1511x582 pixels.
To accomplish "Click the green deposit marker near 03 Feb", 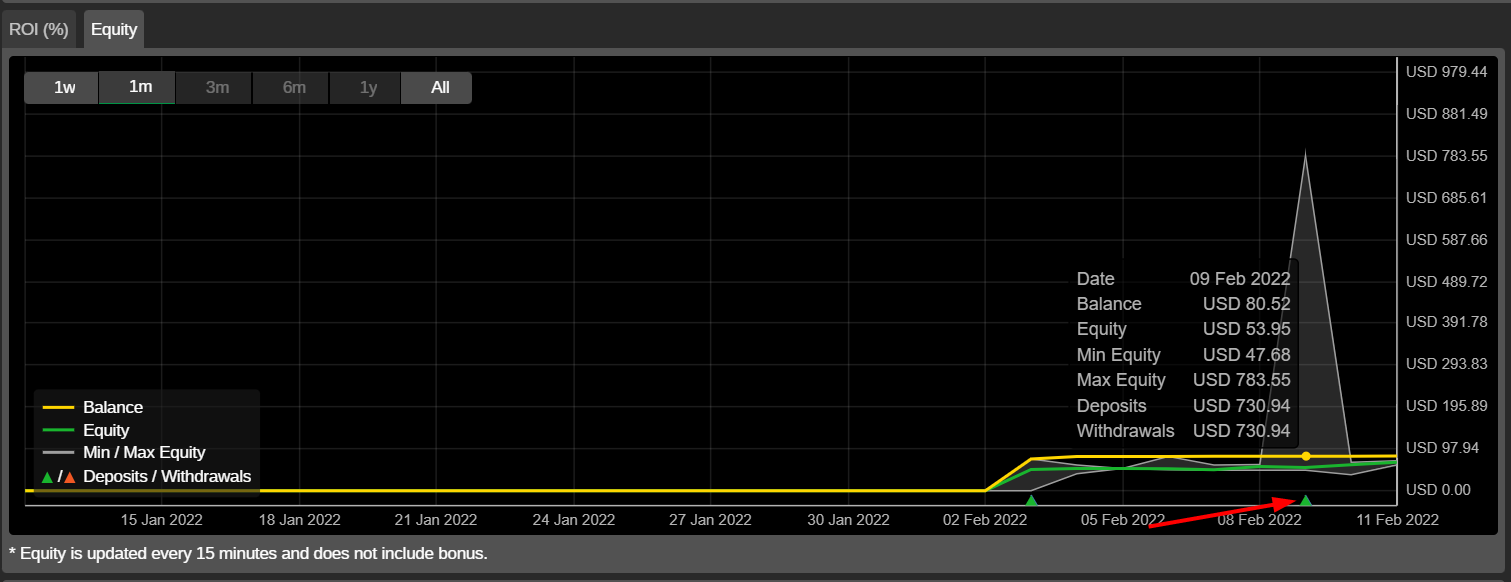I will tap(1031, 500).
